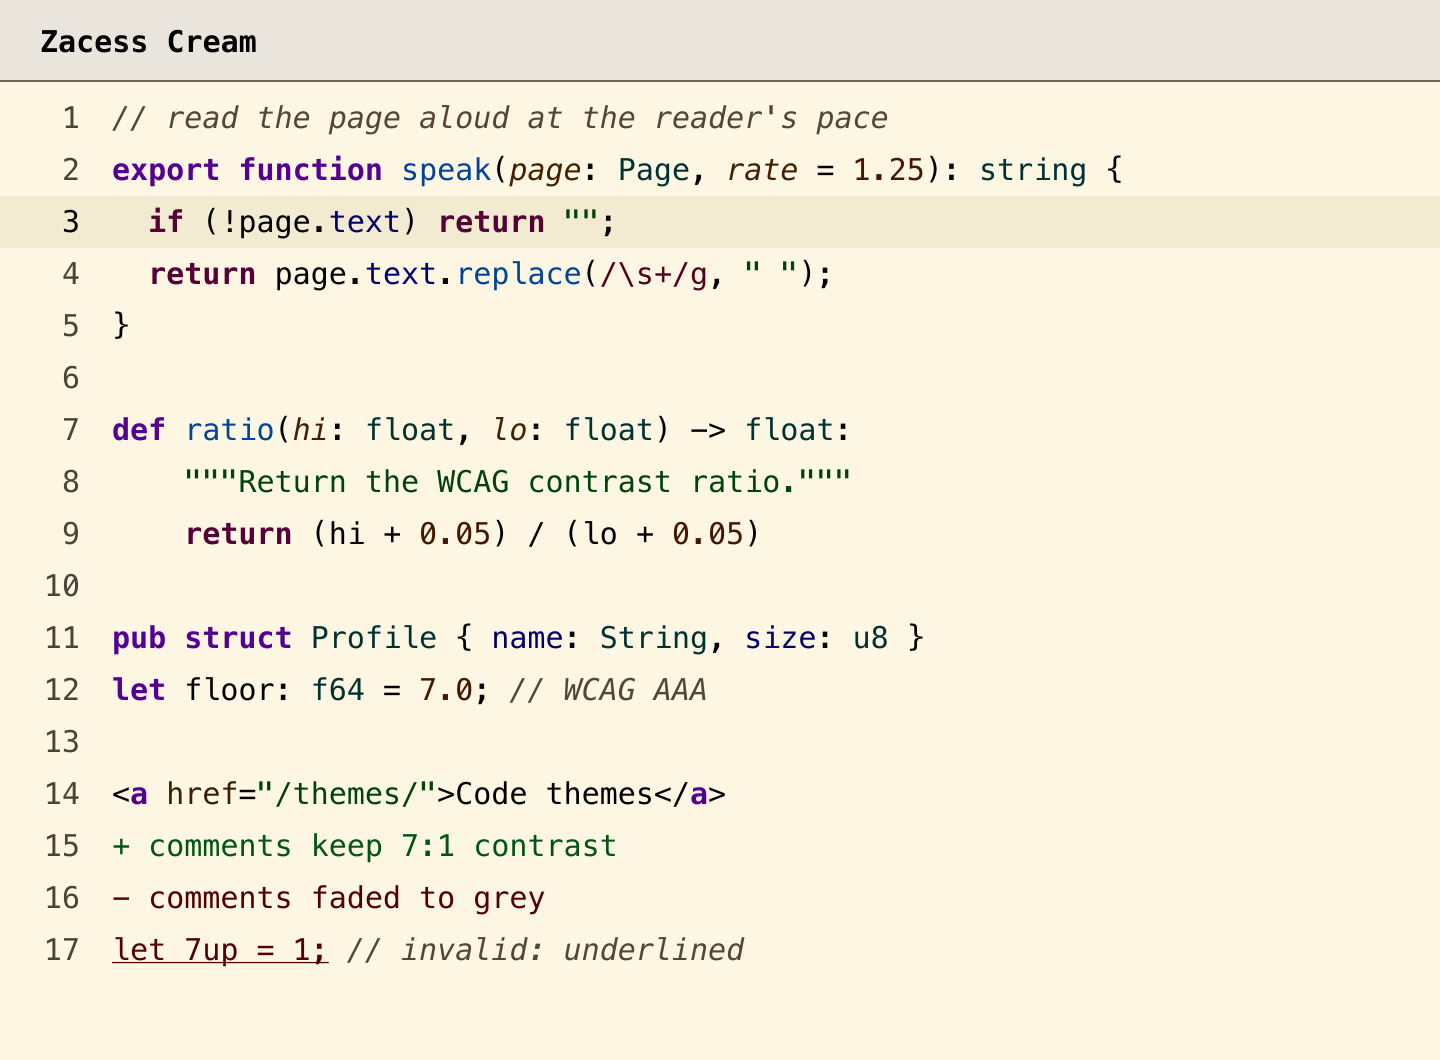This screenshot has width=1440, height=1060.
Task: Click the docstring 'Return the WCAG contrast ratio.'
Action: [x=518, y=482]
